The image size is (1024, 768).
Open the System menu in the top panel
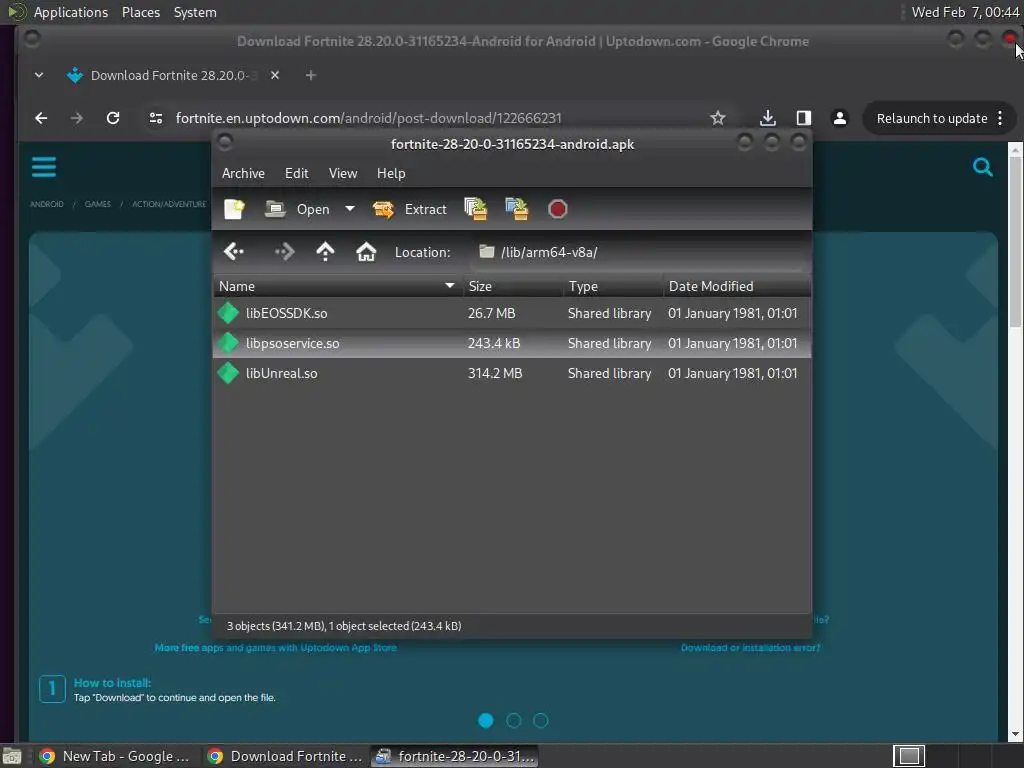tap(195, 12)
